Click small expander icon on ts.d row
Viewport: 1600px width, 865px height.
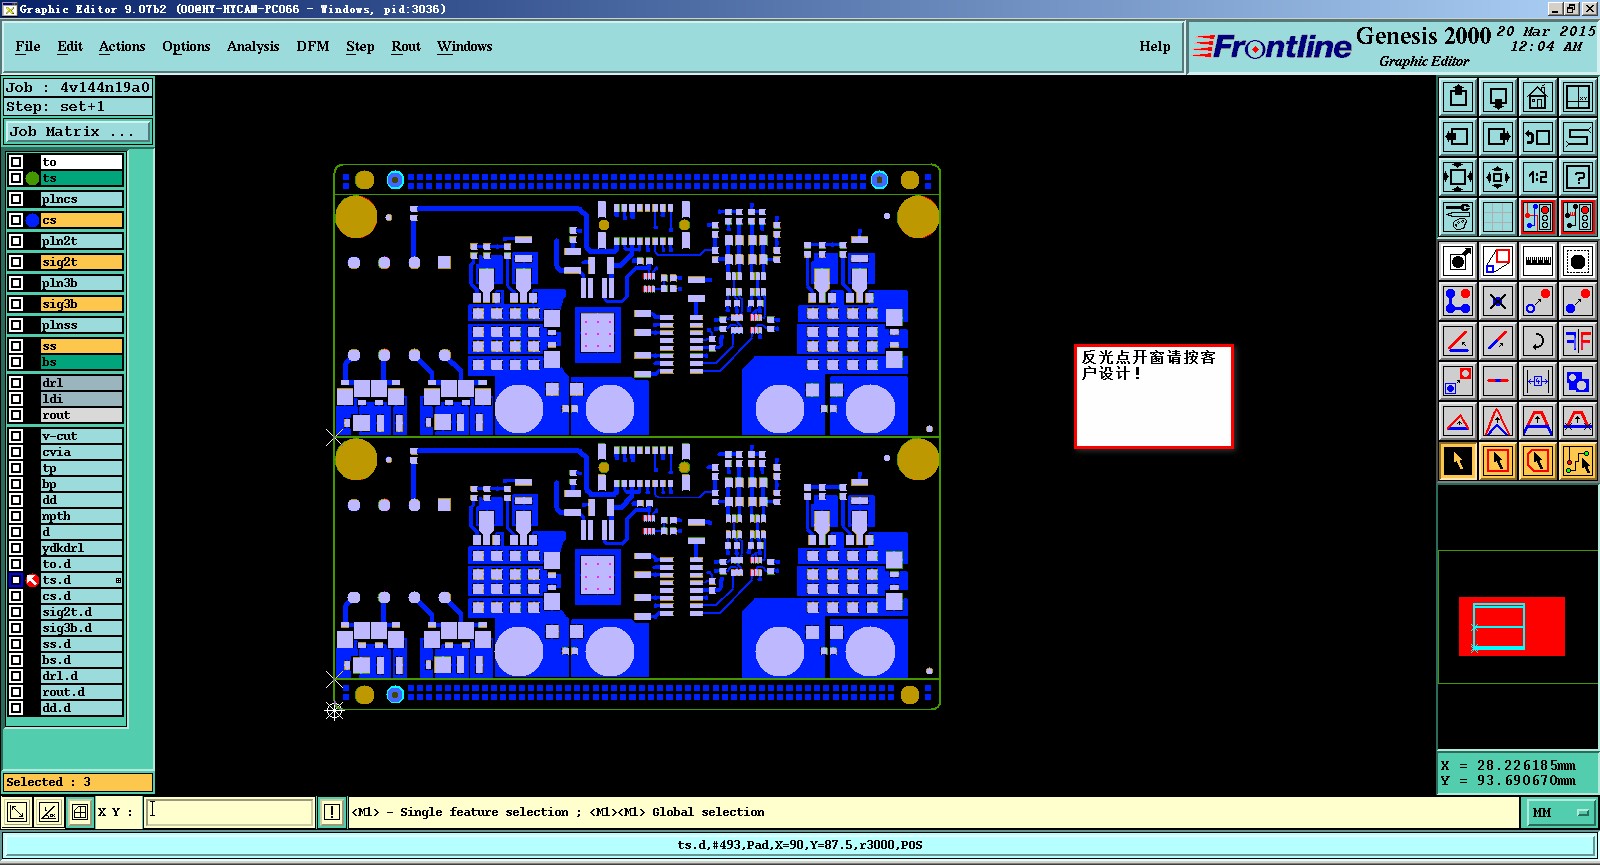coord(118,581)
